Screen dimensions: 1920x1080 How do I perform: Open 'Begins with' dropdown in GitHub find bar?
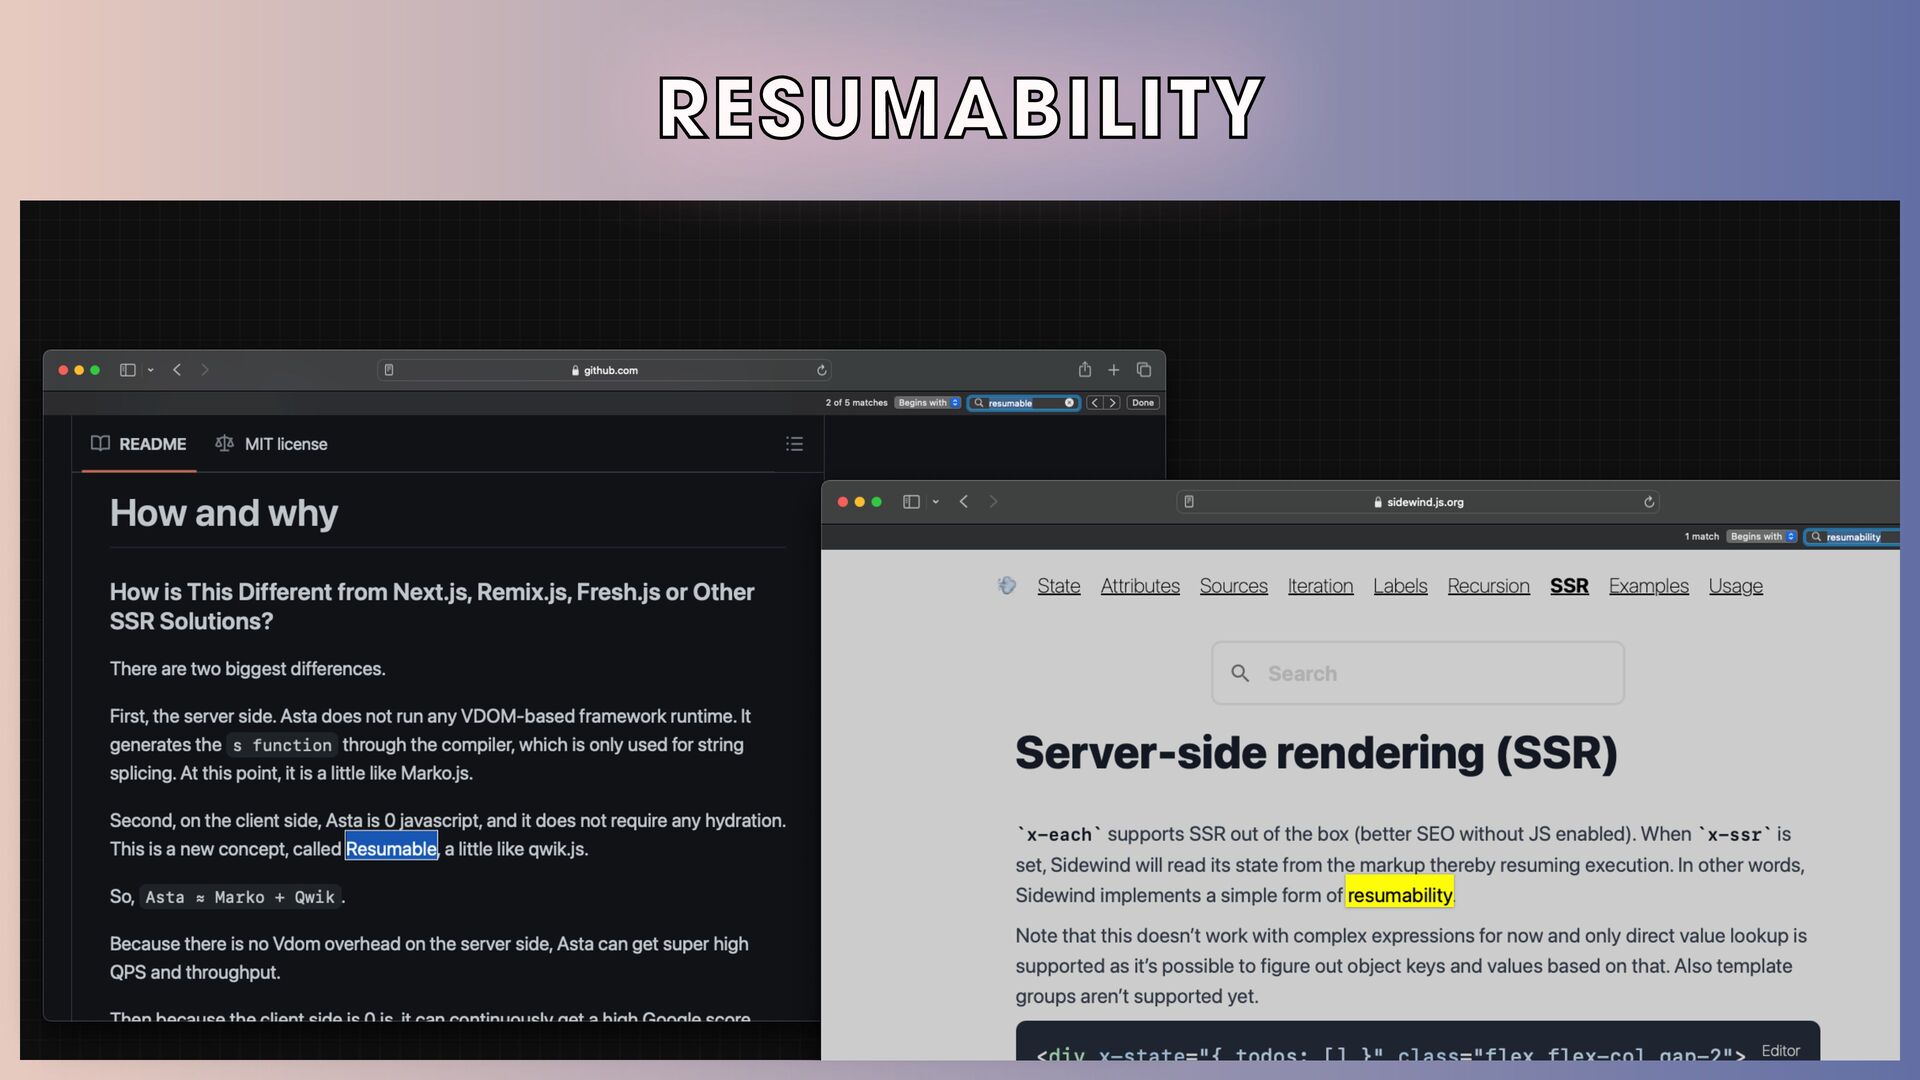pos(928,403)
